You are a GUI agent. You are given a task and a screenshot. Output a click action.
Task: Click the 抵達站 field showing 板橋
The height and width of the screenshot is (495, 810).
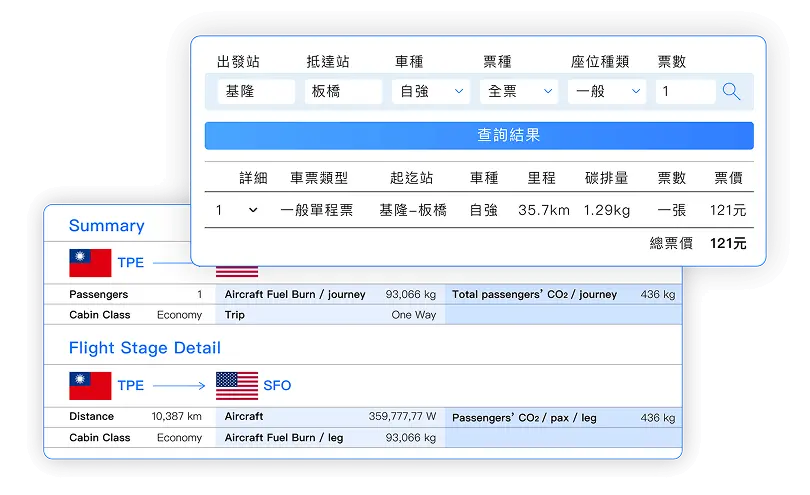343,91
